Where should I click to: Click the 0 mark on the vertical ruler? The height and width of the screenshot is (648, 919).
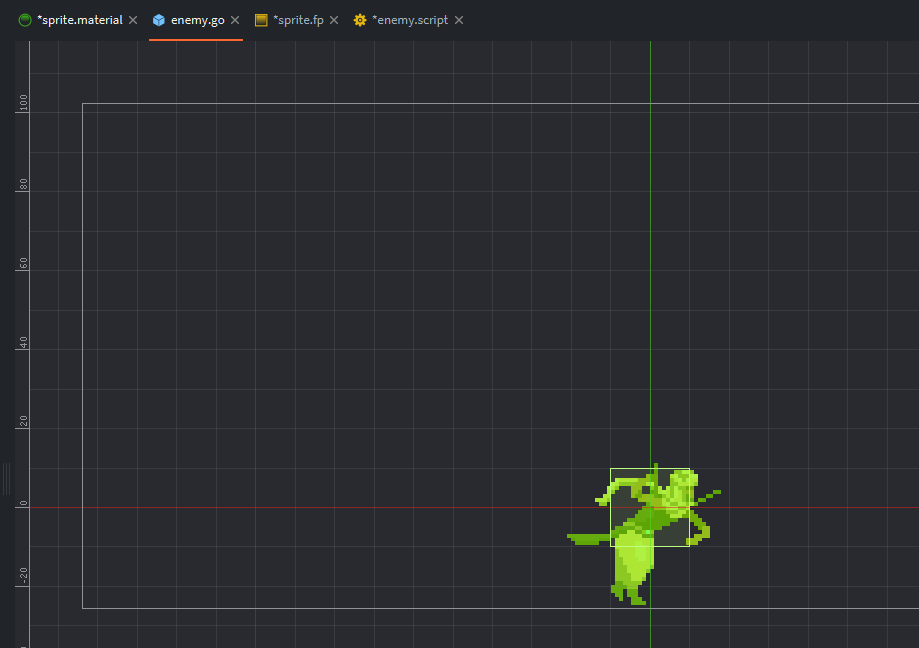point(23,507)
